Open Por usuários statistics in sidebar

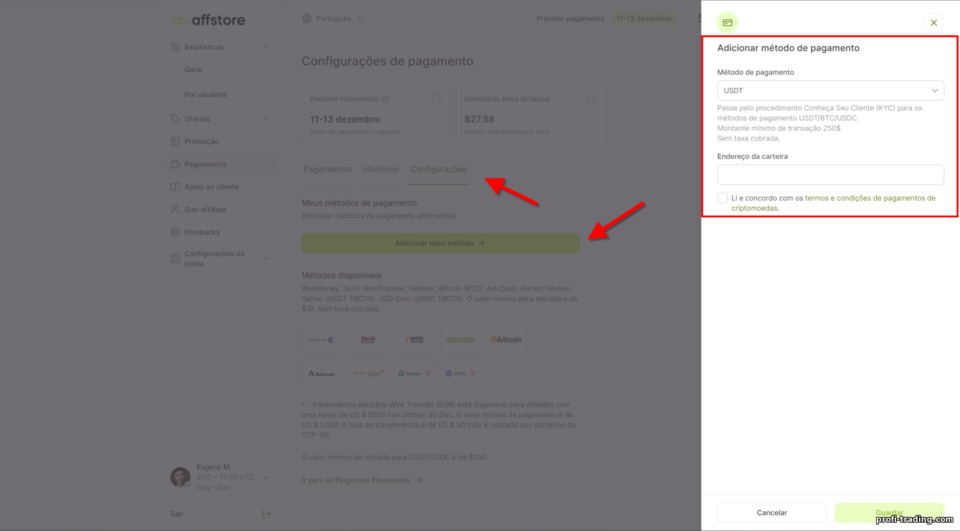pos(205,94)
